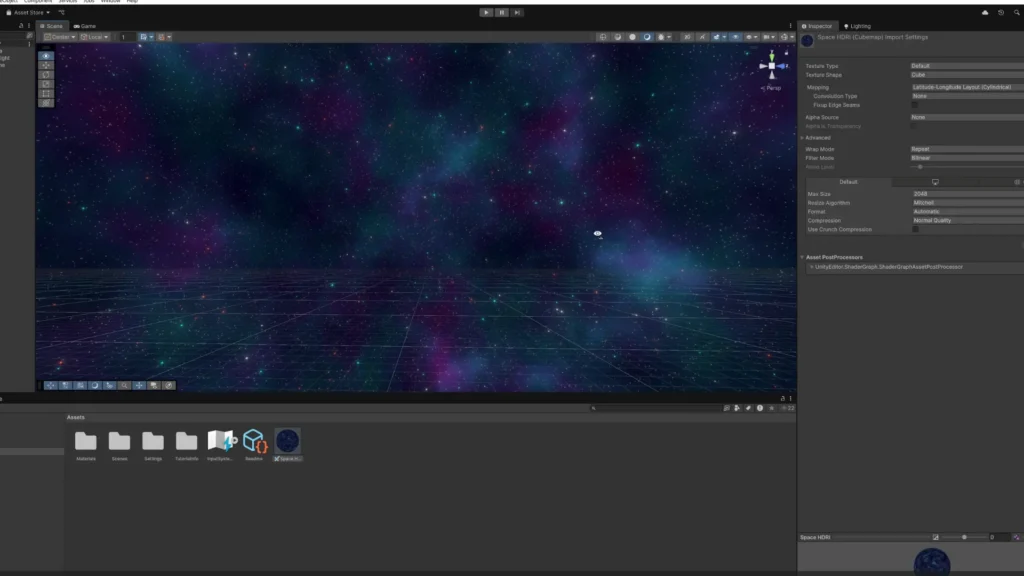Select the Space HDRI asset thumbnail
The width and height of the screenshot is (1024, 576).
tap(287, 441)
